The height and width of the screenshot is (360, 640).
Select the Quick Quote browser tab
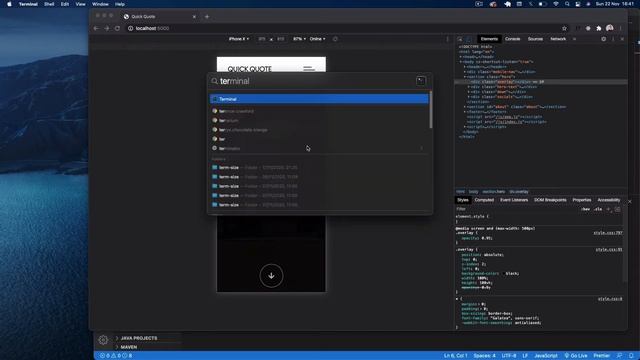159,17
